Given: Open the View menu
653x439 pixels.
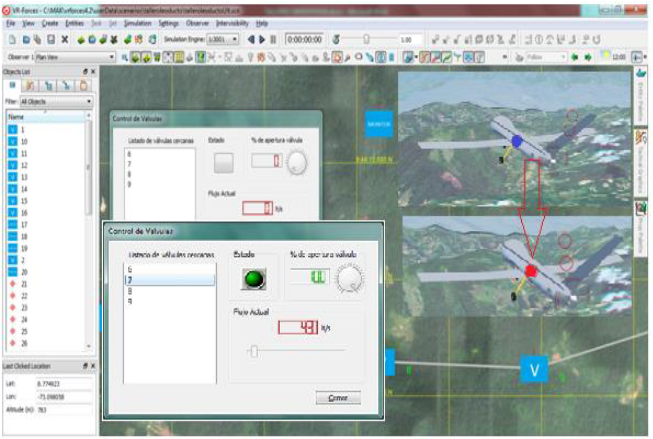Looking at the screenshot, I should click(28, 23).
